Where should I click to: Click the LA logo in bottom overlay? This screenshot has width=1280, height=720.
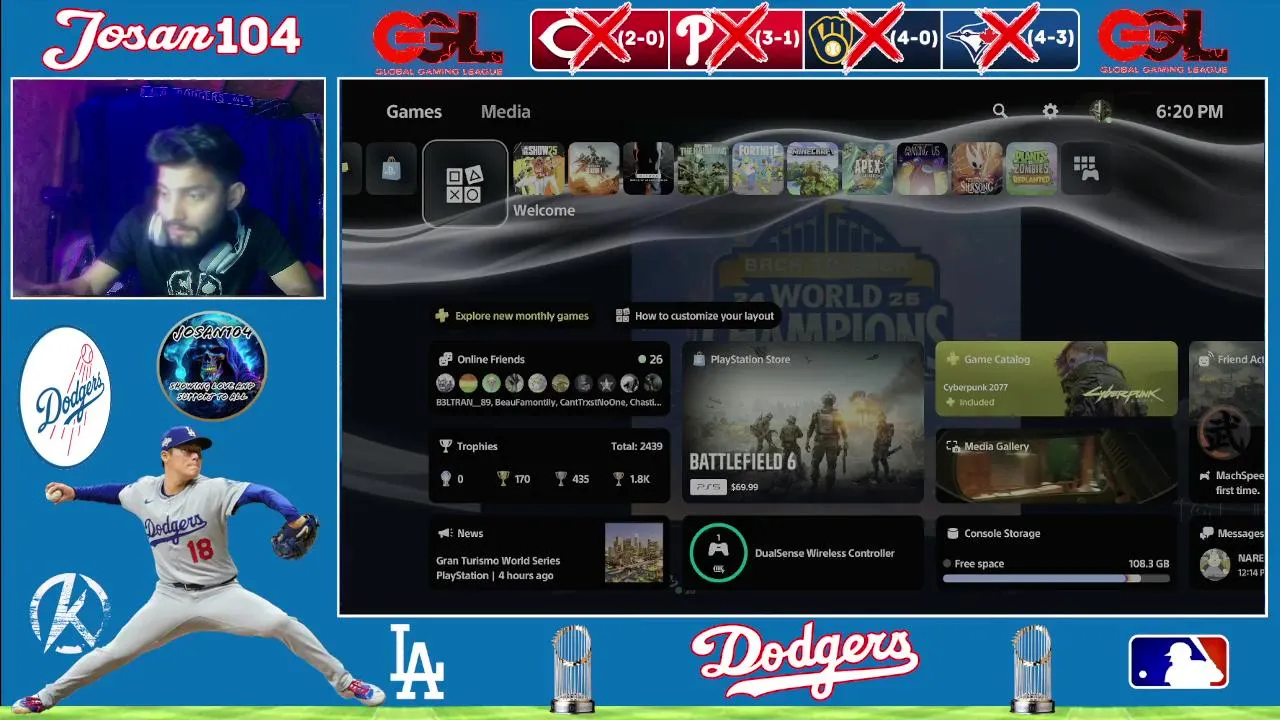[x=416, y=661]
